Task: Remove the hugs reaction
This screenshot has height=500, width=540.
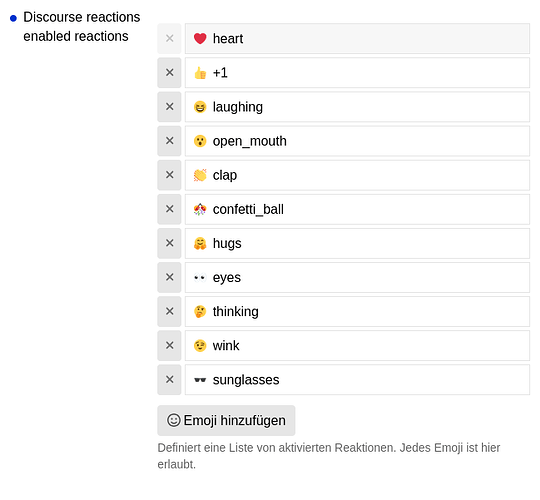Action: click(169, 243)
